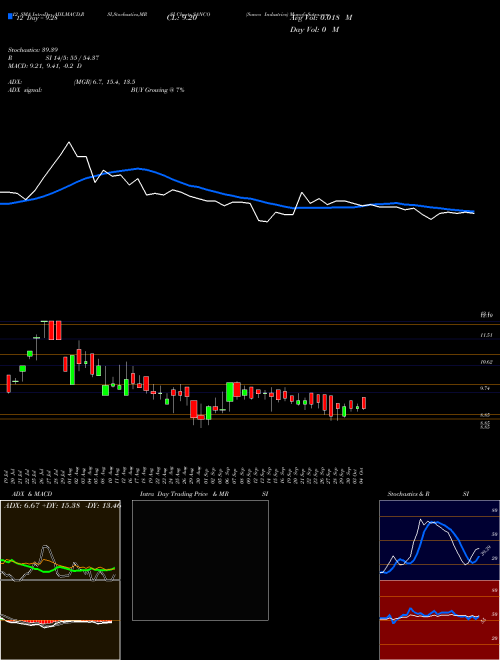Click the red RSI chart panel
Viewport: 500px width, 660px height.
tap(439, 620)
